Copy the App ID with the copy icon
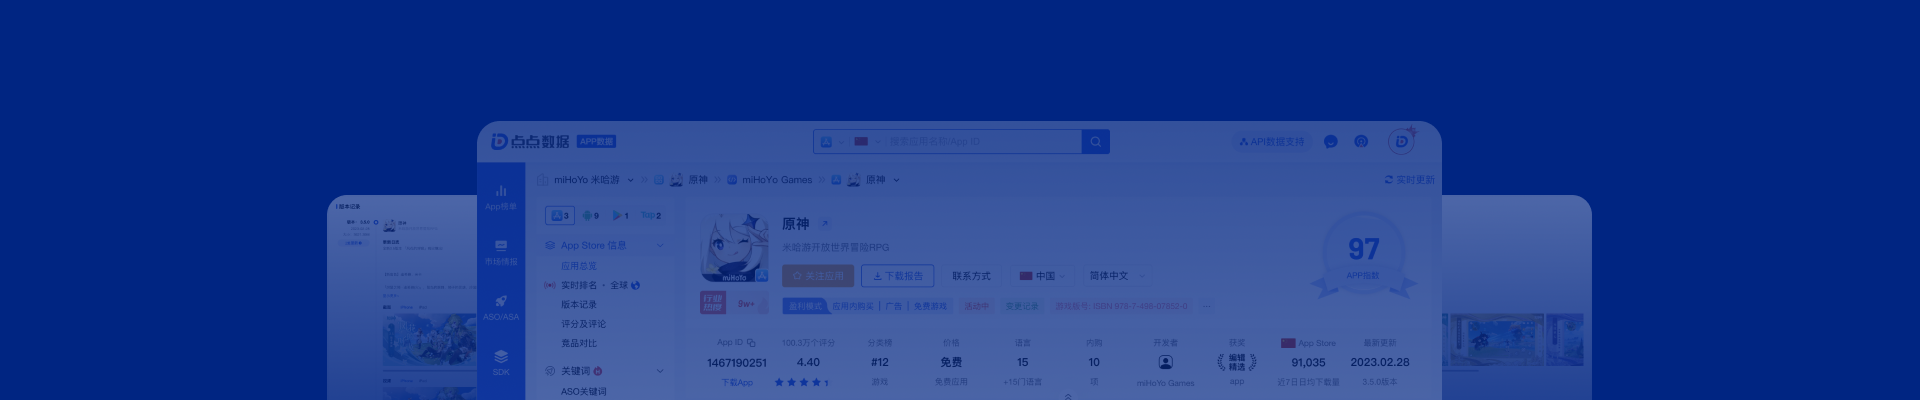1920x400 pixels. (x=751, y=343)
